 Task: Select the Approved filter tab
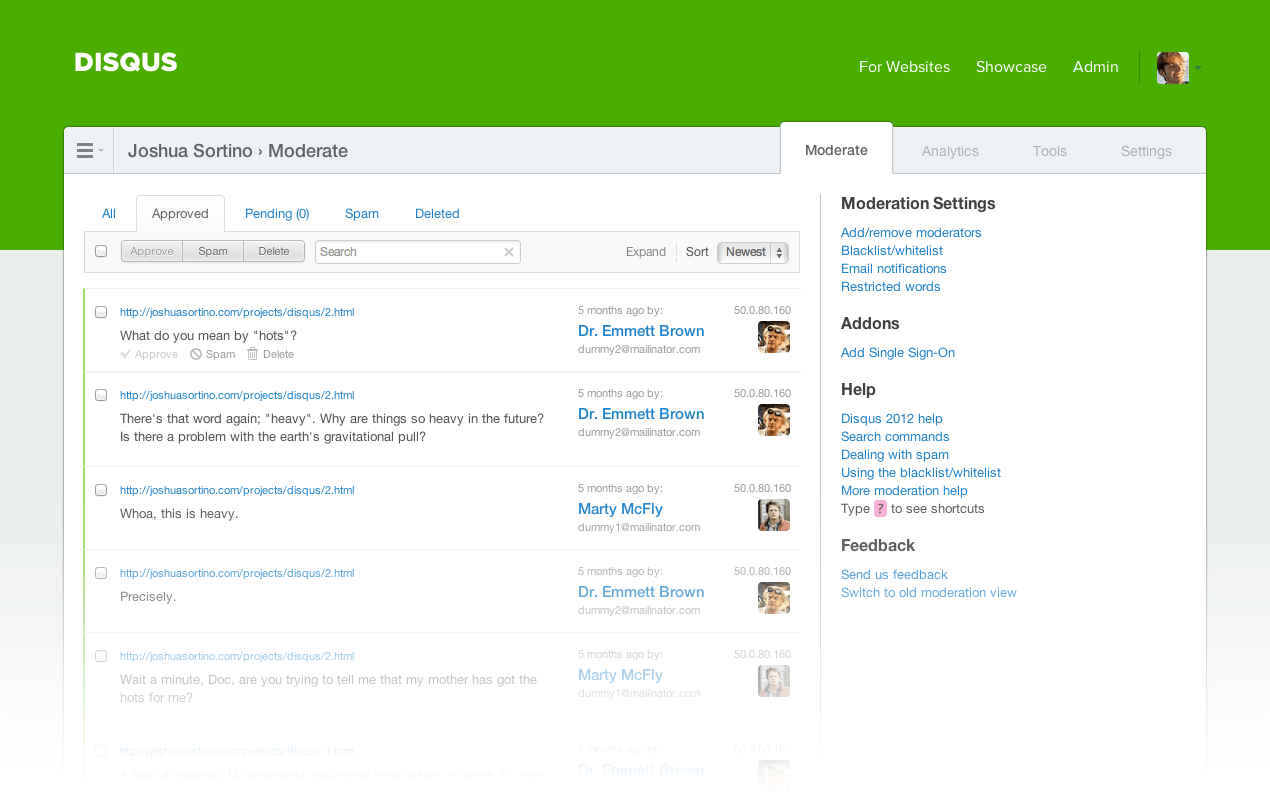coord(180,214)
